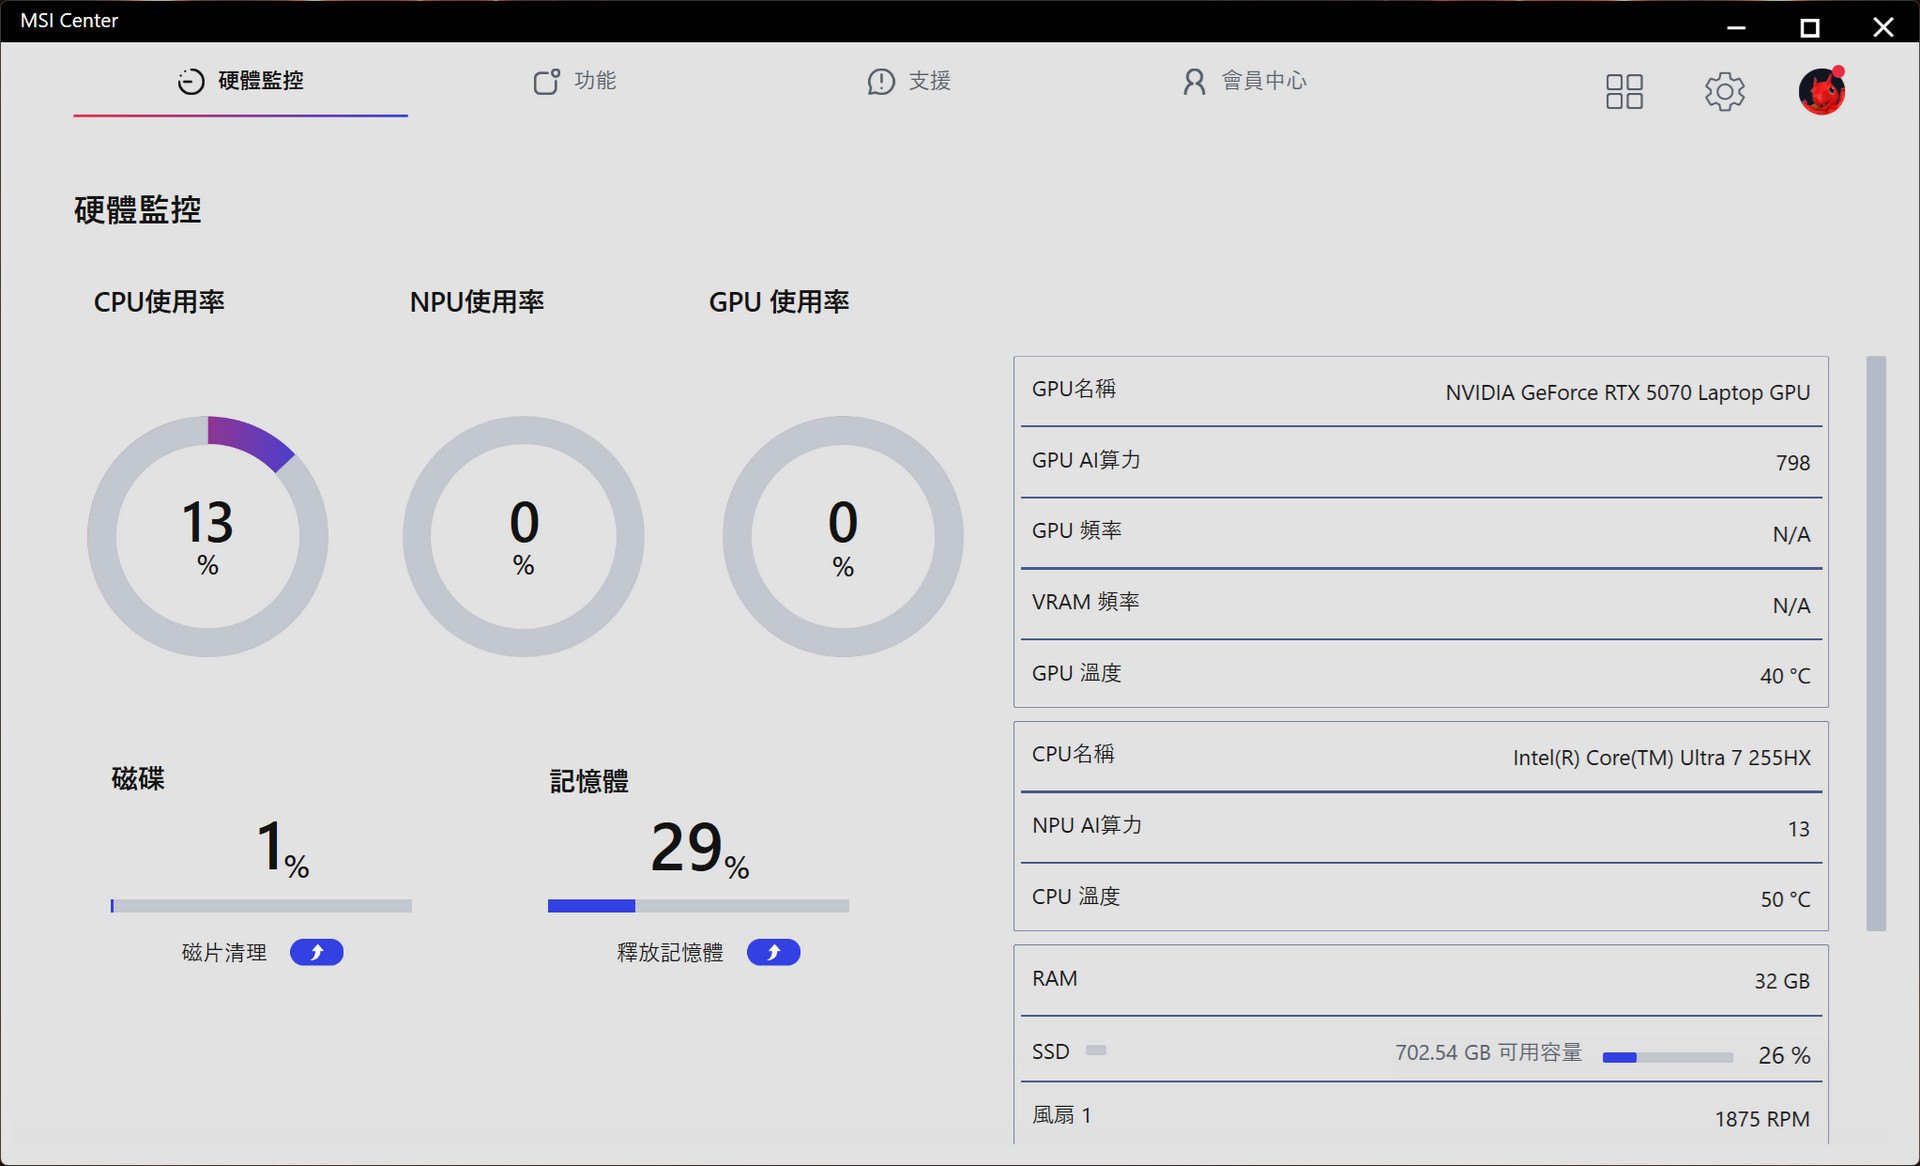This screenshot has width=1920, height=1166.
Task: Click the member center person icon
Action: [1194, 81]
